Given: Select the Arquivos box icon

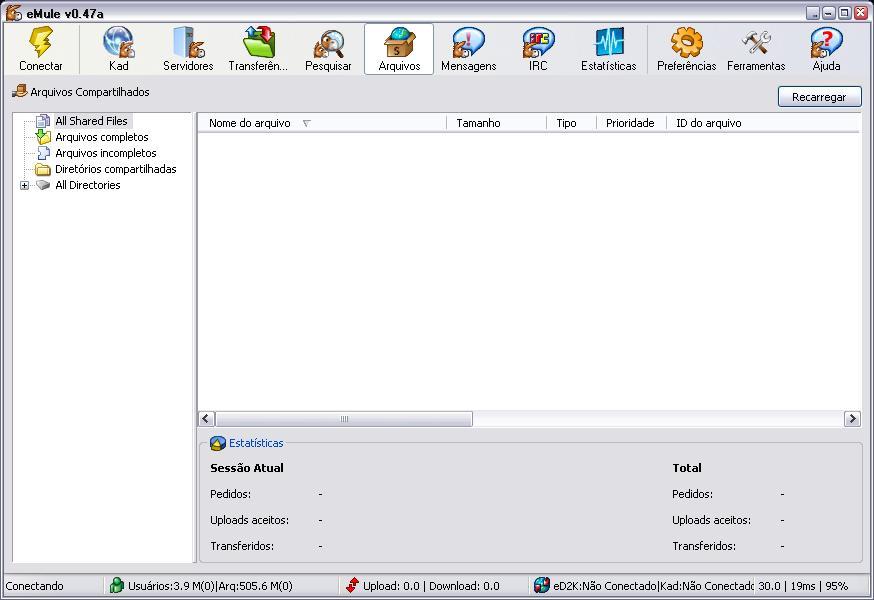Looking at the screenshot, I should pos(399,42).
